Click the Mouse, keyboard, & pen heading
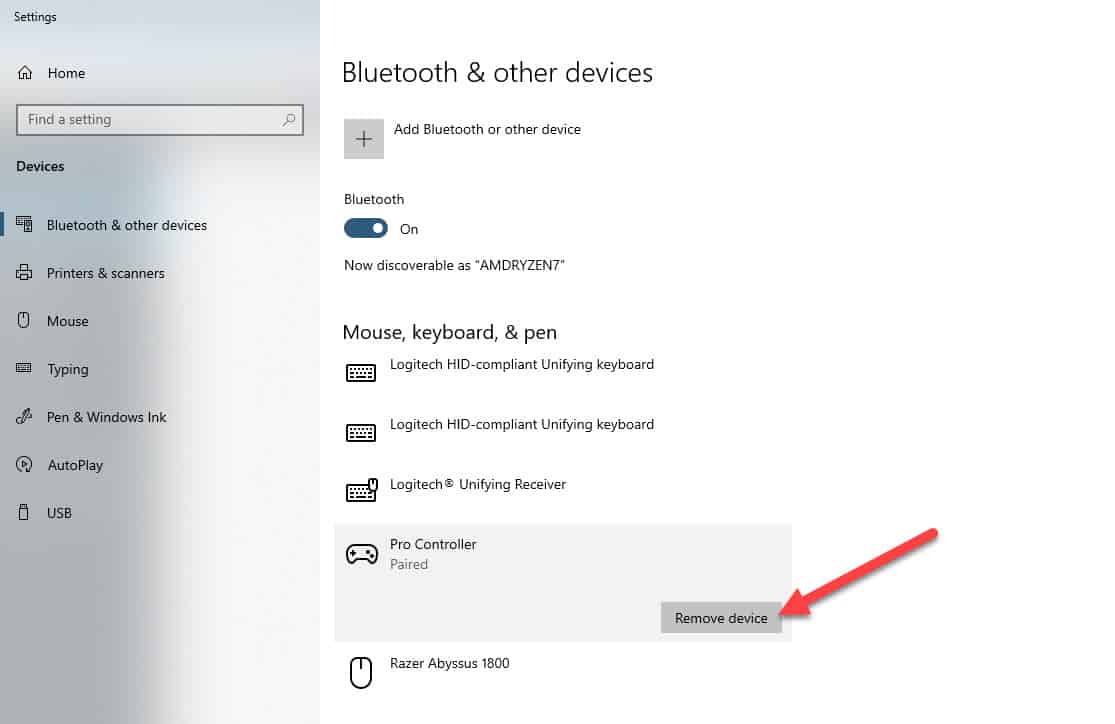 point(449,333)
